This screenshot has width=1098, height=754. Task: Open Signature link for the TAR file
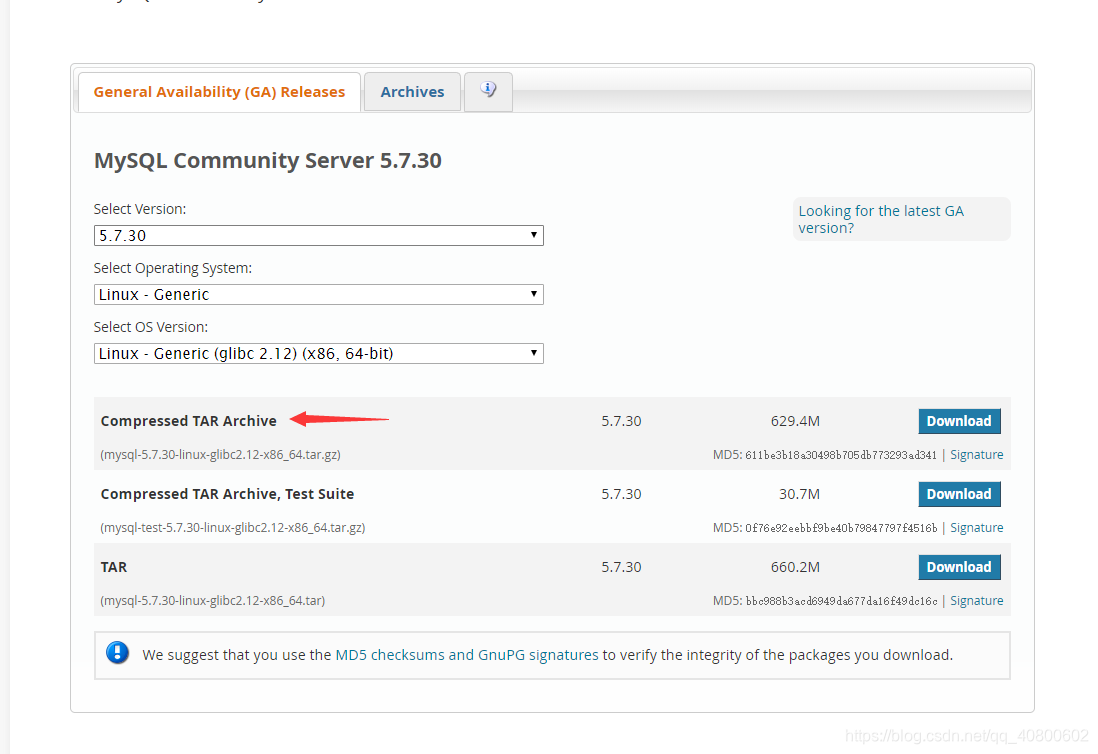[976, 600]
